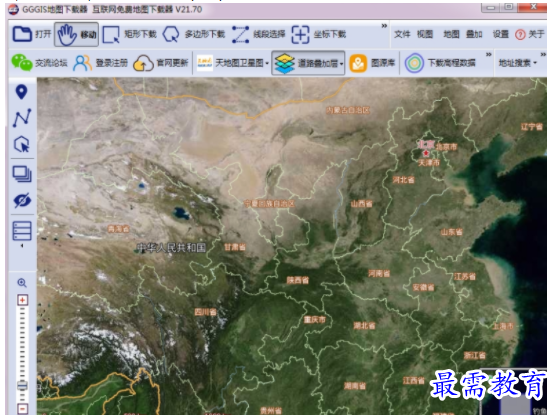Click the 安徽省 label on map
The width and height of the screenshot is (554, 416).
[423, 287]
